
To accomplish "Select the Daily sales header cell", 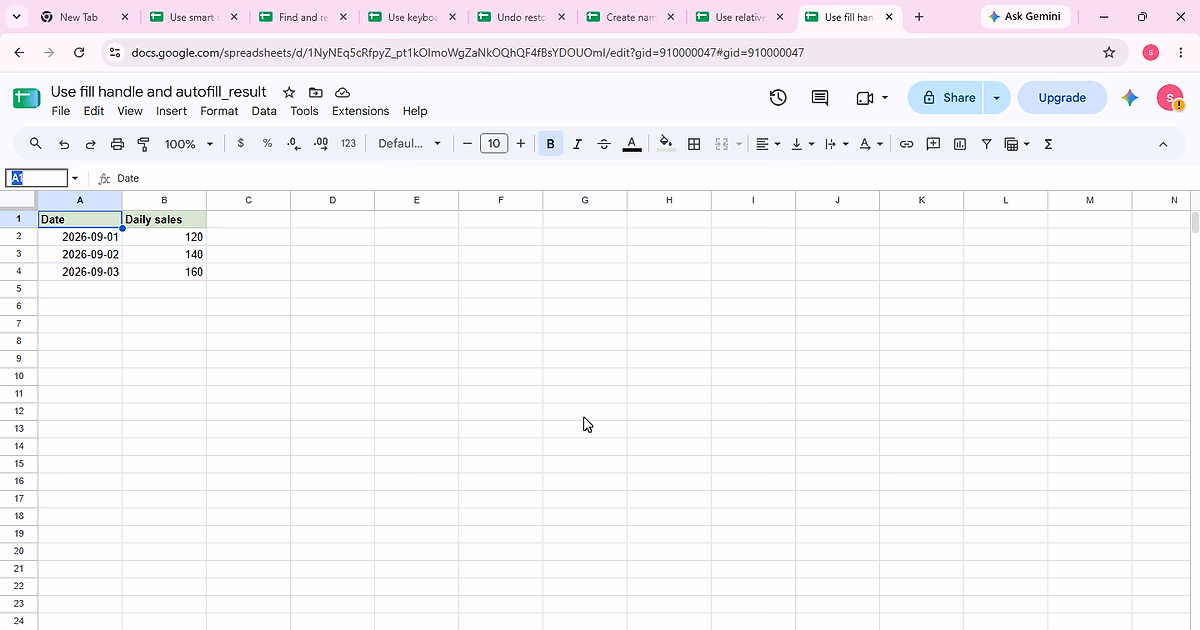I will [x=164, y=219].
